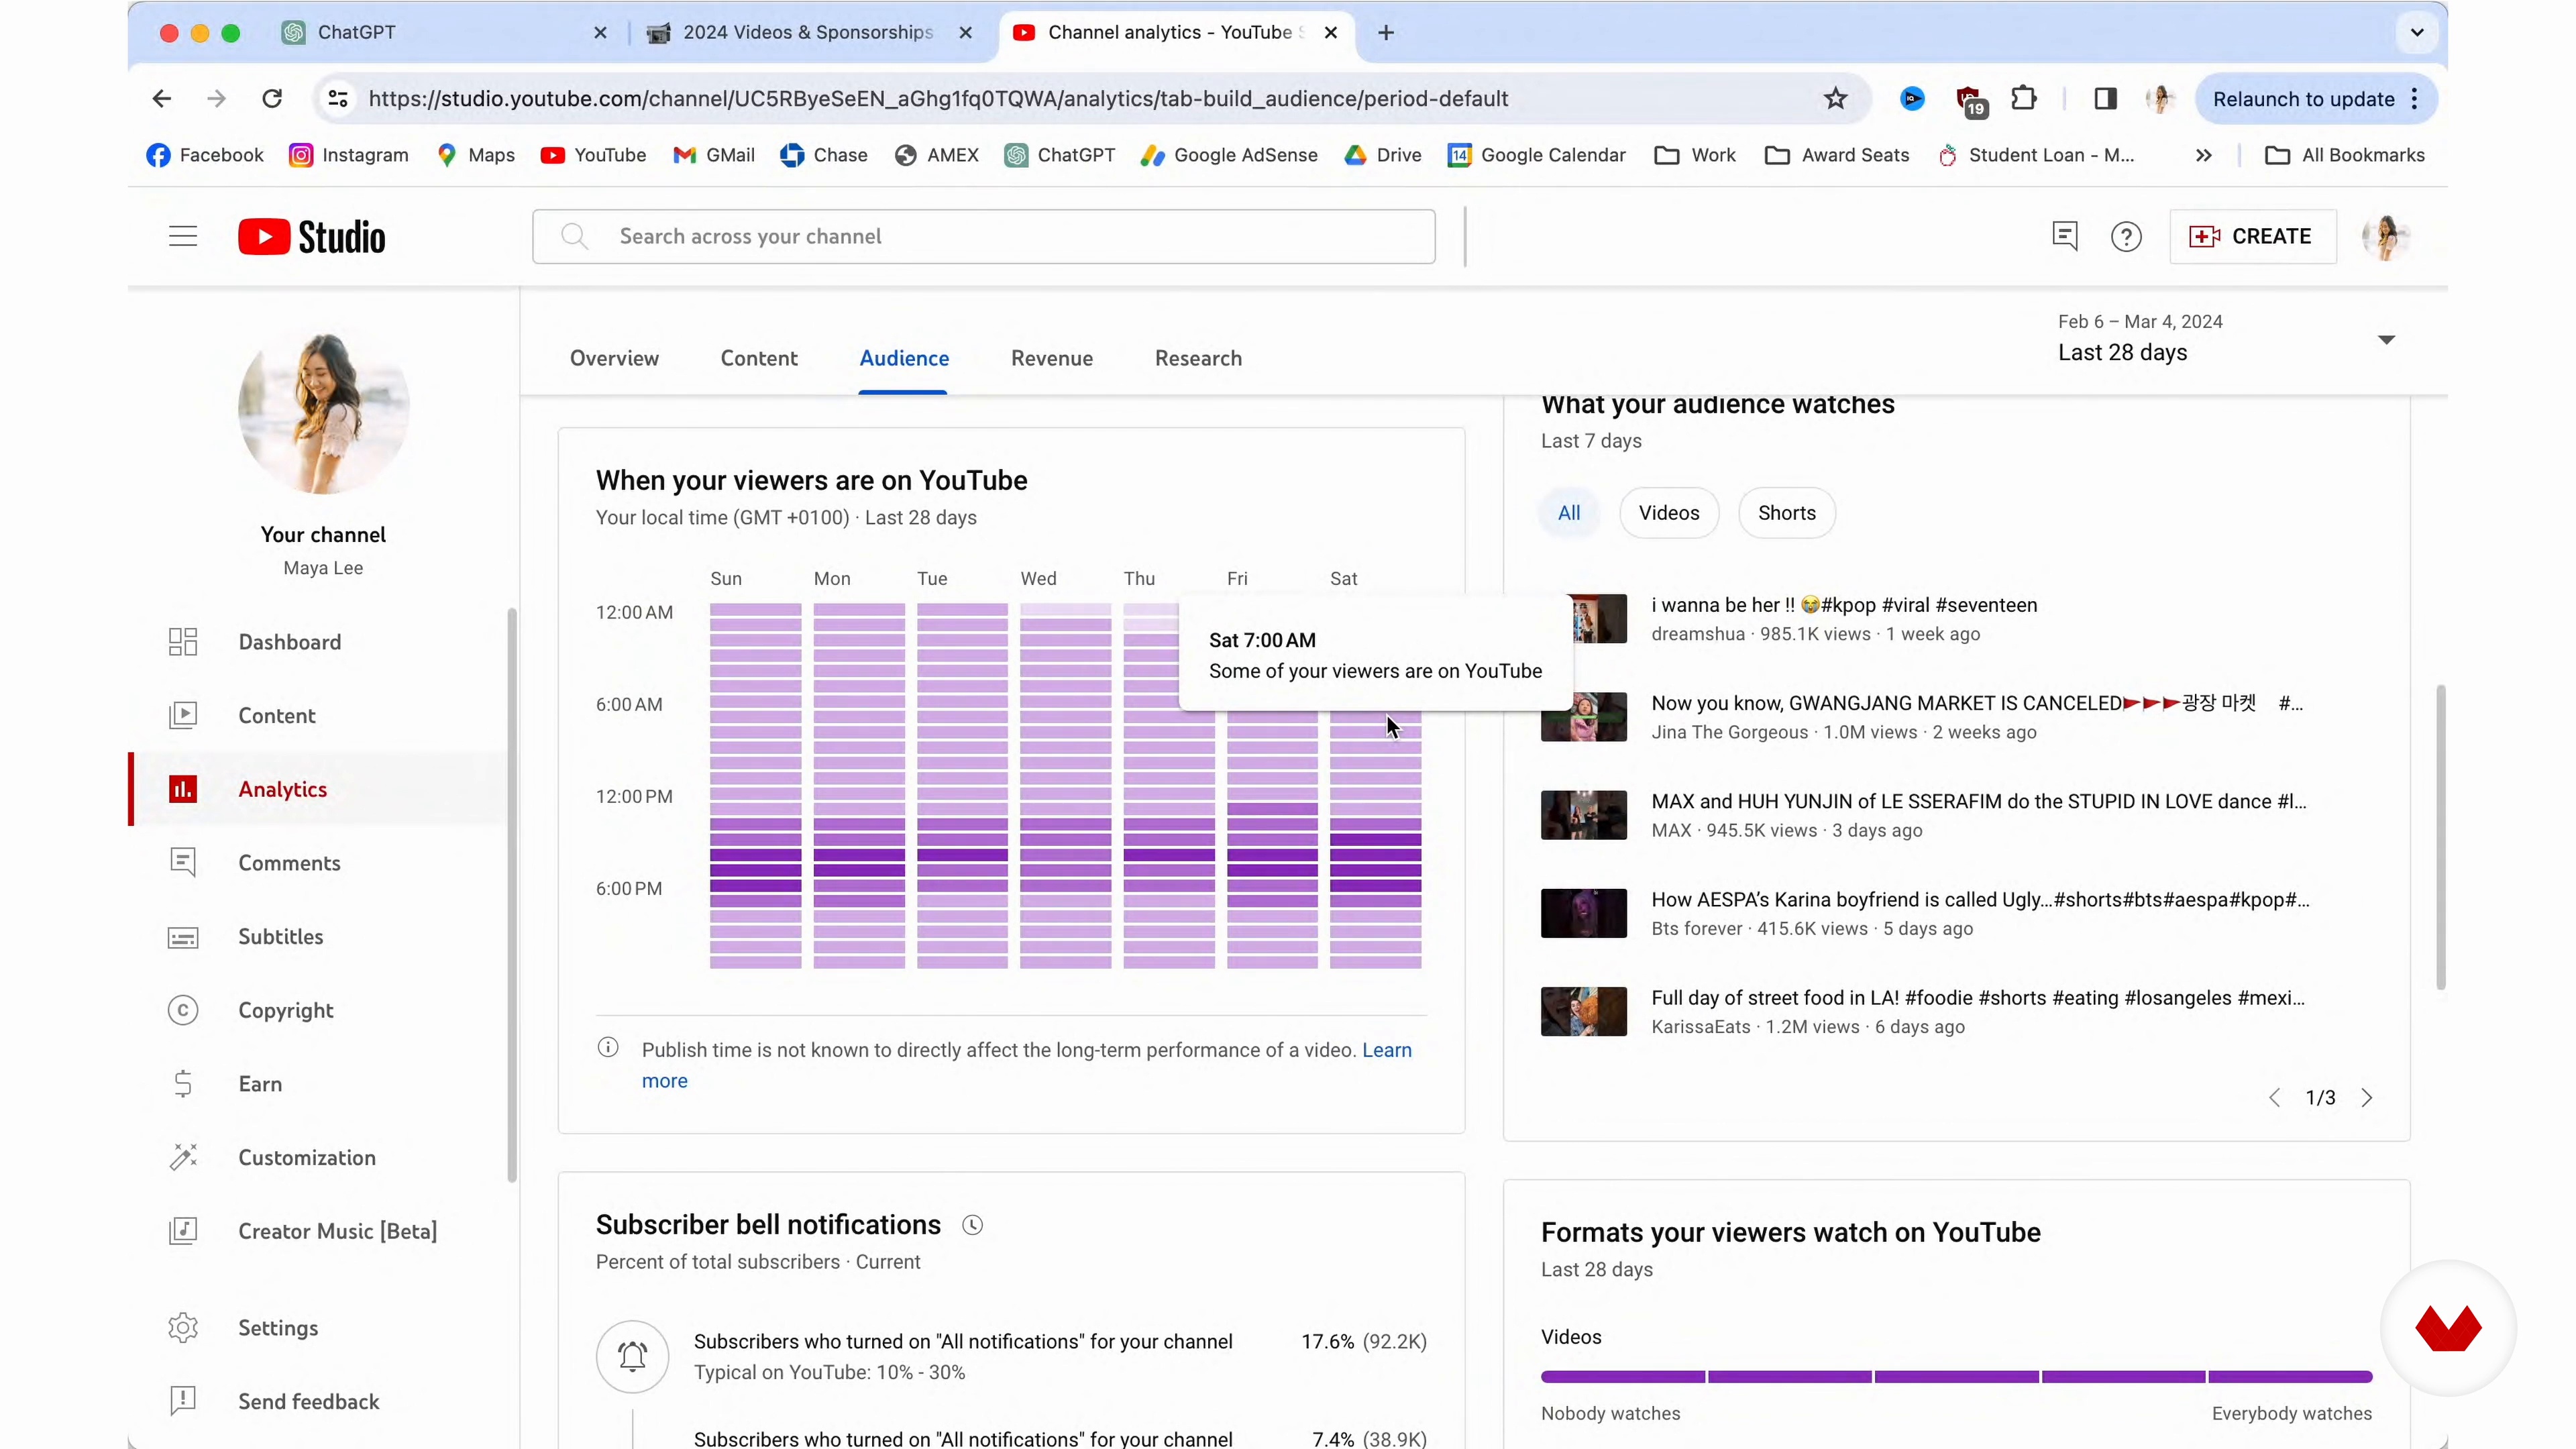Open the Google Calendar bookmark
Viewport: 2576px width, 1449px height.
pyautogui.click(x=1536, y=155)
